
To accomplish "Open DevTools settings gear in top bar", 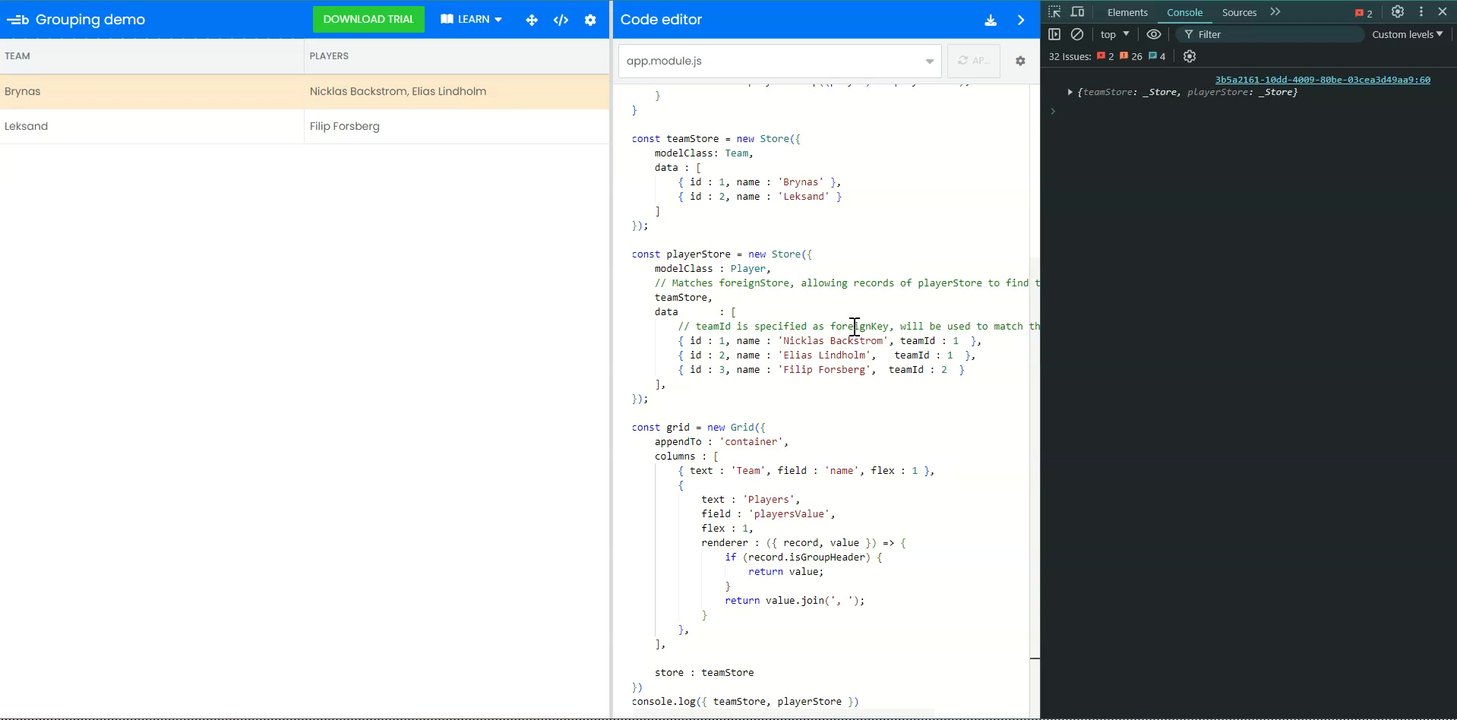I will click(1398, 12).
